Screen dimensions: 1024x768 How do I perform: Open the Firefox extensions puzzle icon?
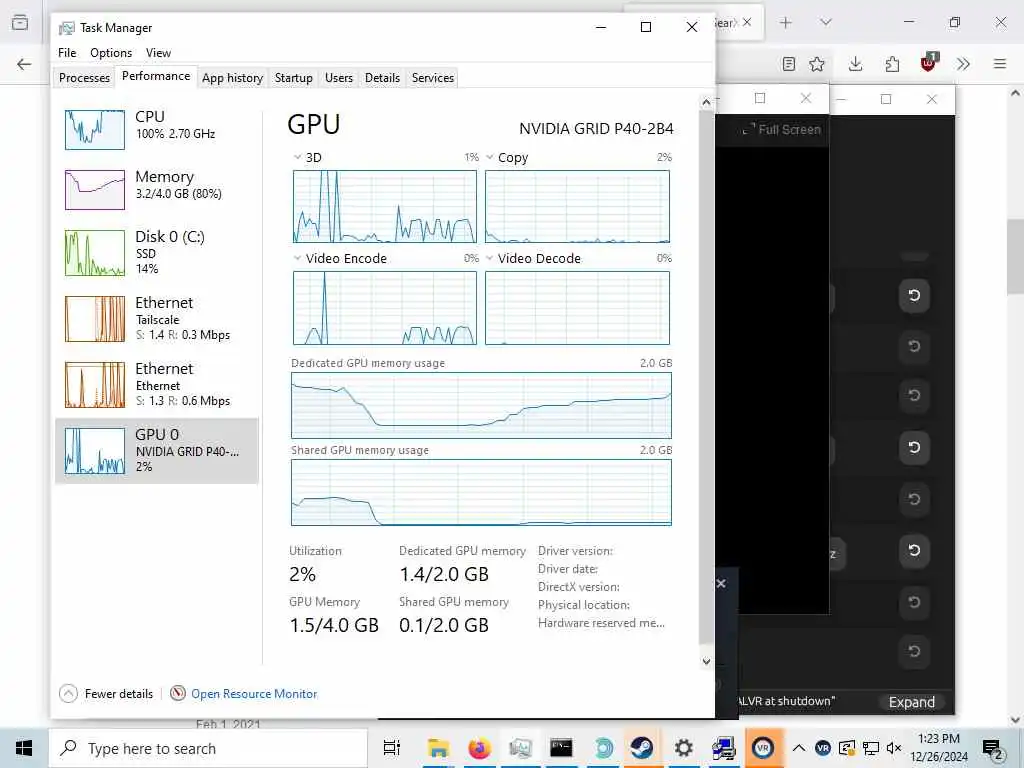point(892,64)
